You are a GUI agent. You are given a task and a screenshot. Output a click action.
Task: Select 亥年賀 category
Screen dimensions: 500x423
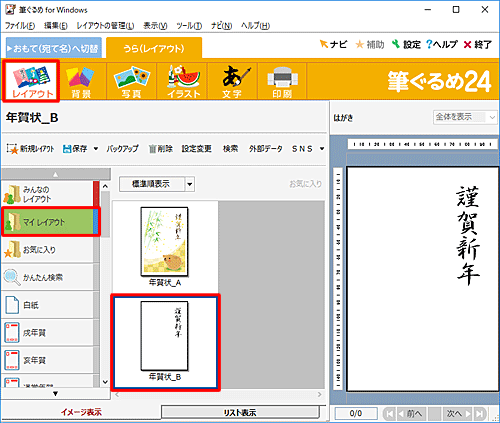[x=47, y=360]
